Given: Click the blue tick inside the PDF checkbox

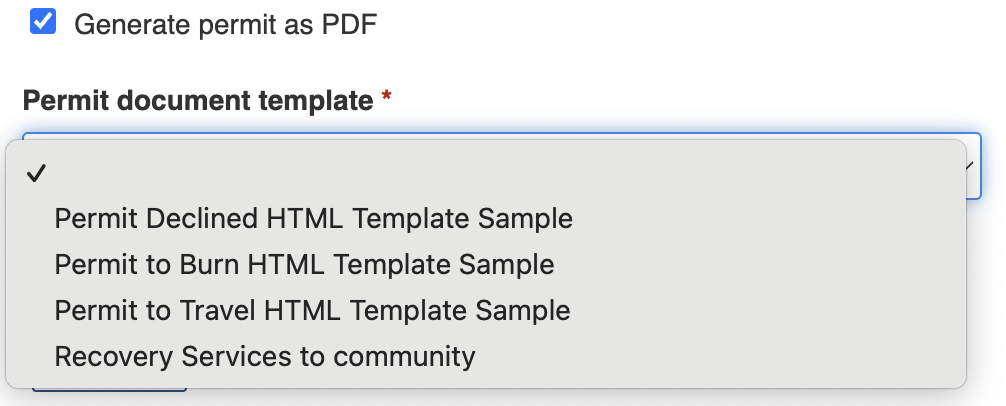Looking at the screenshot, I should pos(43,21).
